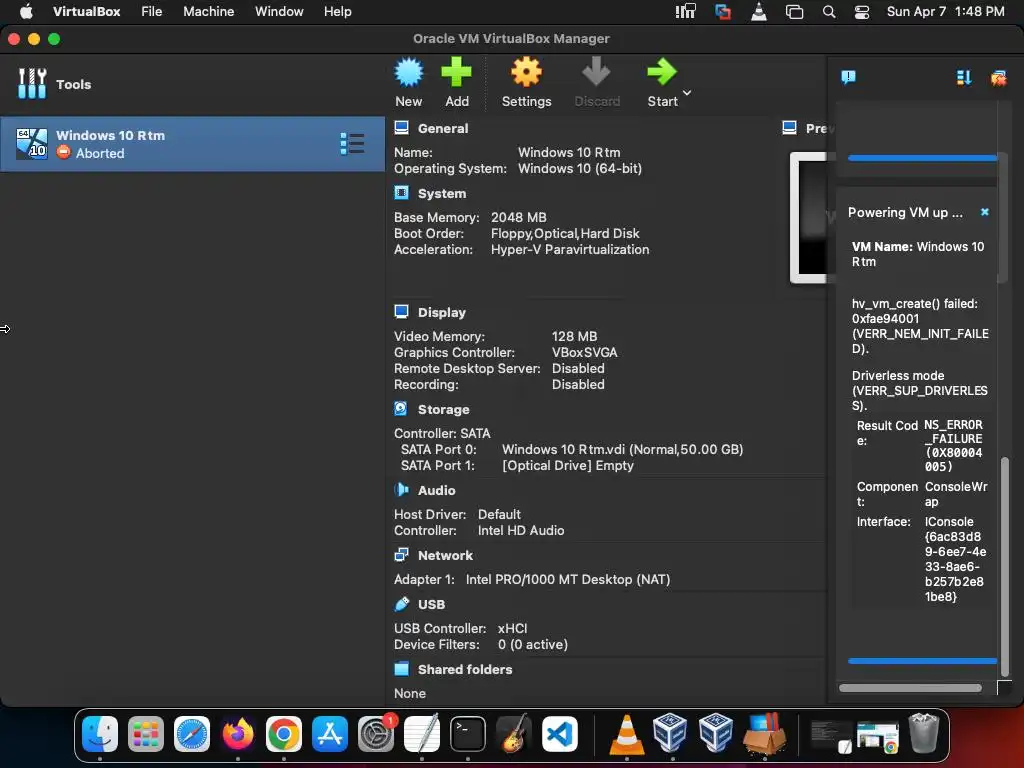Image resolution: width=1024 pixels, height=768 pixels.
Task: Open Spotlight search in menu bar
Action: tap(829, 12)
